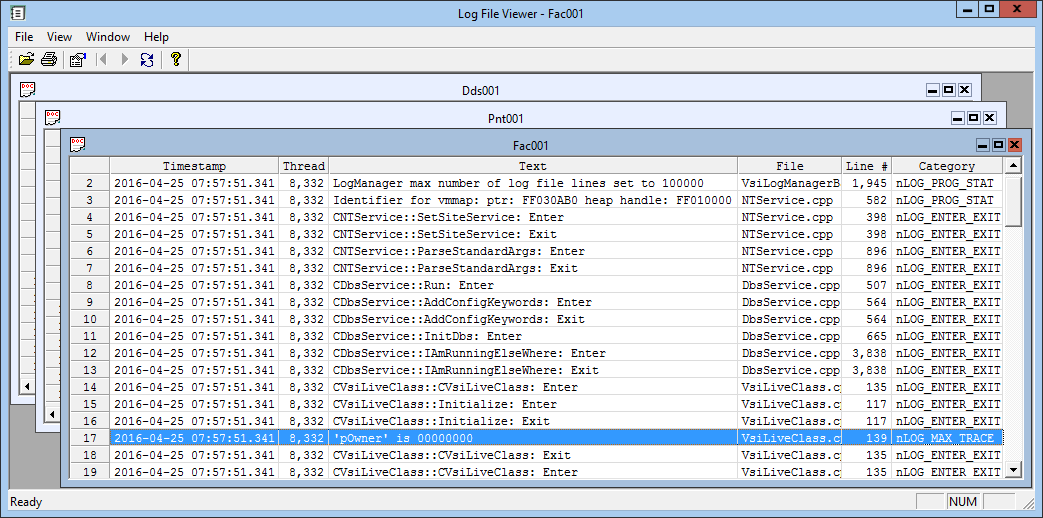Click the nLOG_MAX_TRACE category cell
This screenshot has width=1043, height=518.
(x=947, y=438)
